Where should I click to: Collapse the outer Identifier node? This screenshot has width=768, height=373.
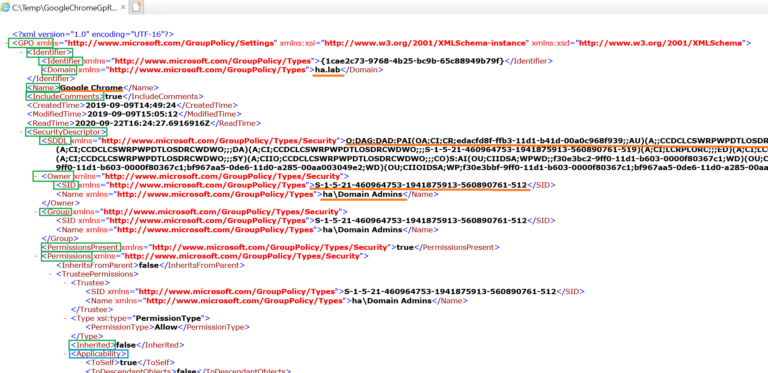click(21, 52)
